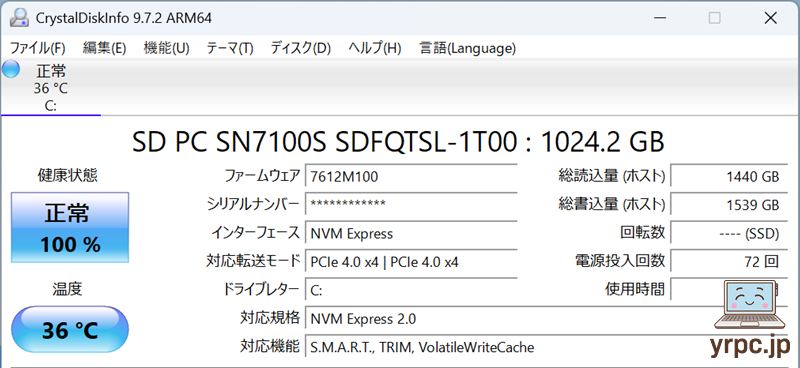Click the 電源投入回数 label

coord(620,261)
